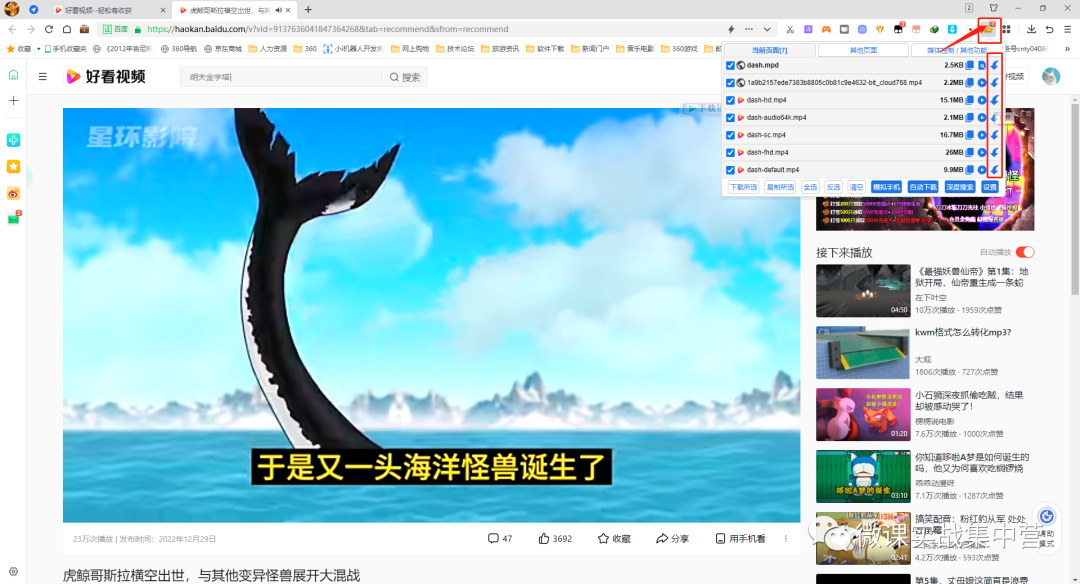Click the 全选 button
1080x584 pixels.
pos(811,187)
